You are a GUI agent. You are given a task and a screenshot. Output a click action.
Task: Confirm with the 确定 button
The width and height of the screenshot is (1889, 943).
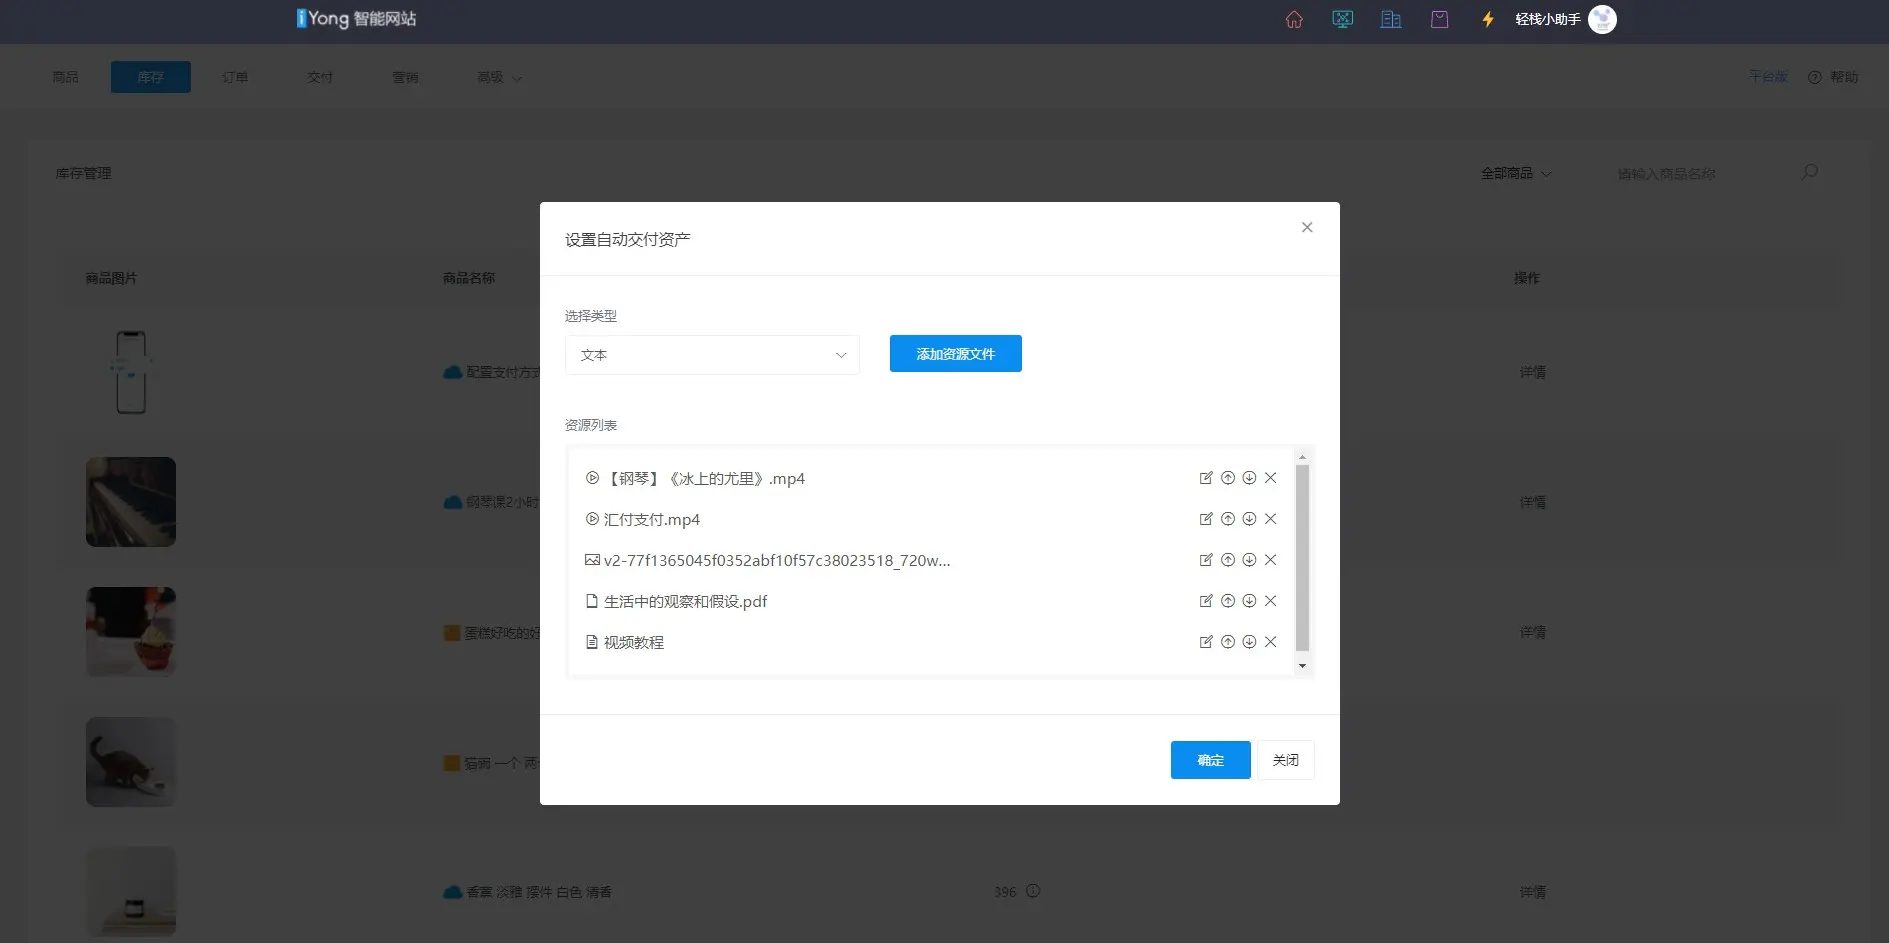[x=1210, y=760]
